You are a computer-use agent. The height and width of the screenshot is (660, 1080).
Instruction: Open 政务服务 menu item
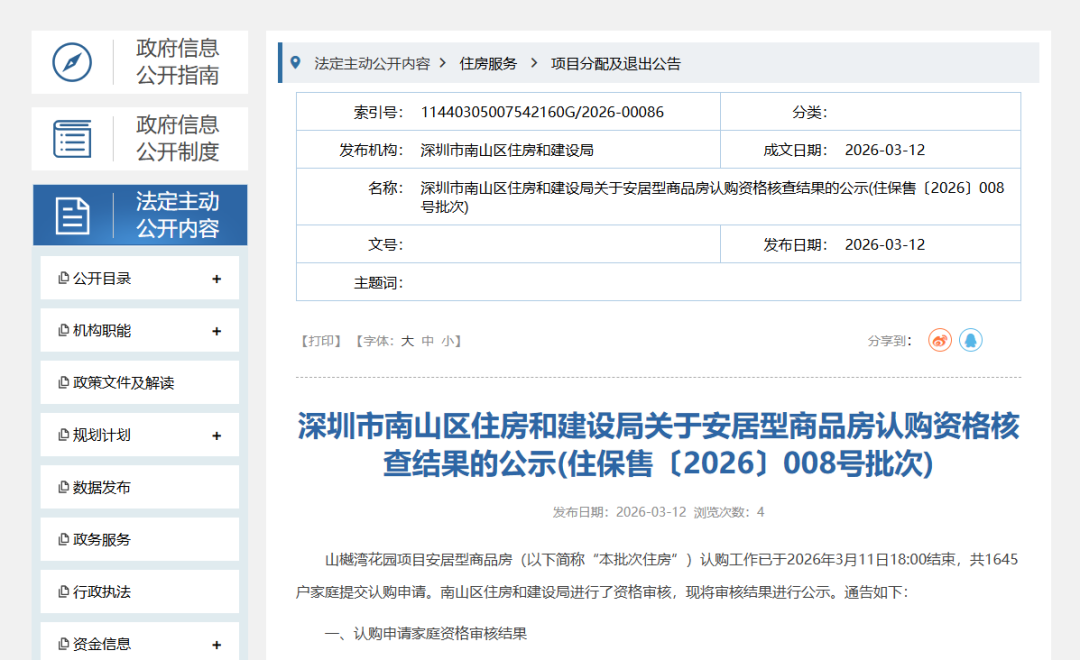[140, 539]
